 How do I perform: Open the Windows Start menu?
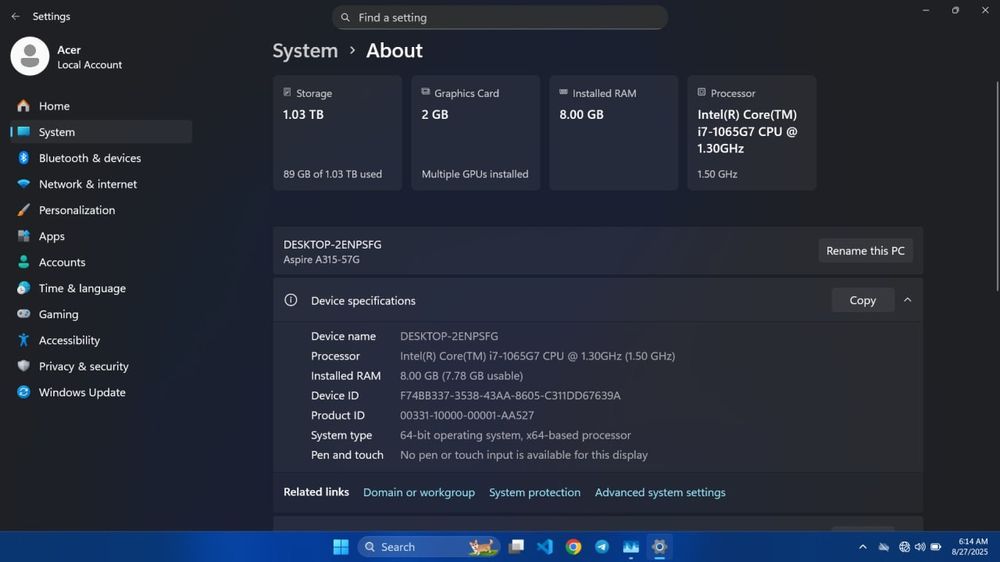pyautogui.click(x=341, y=547)
